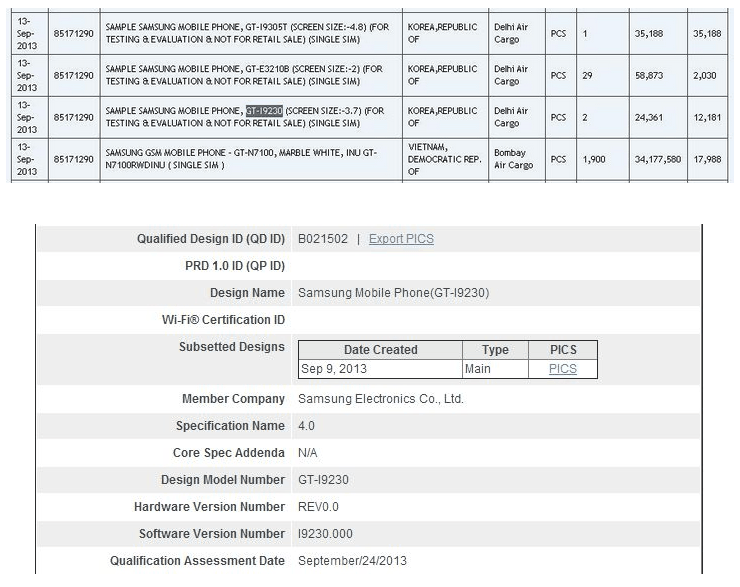Click the Wi-Fi Certification ID label
The height and width of the screenshot is (587, 740).
(223, 320)
